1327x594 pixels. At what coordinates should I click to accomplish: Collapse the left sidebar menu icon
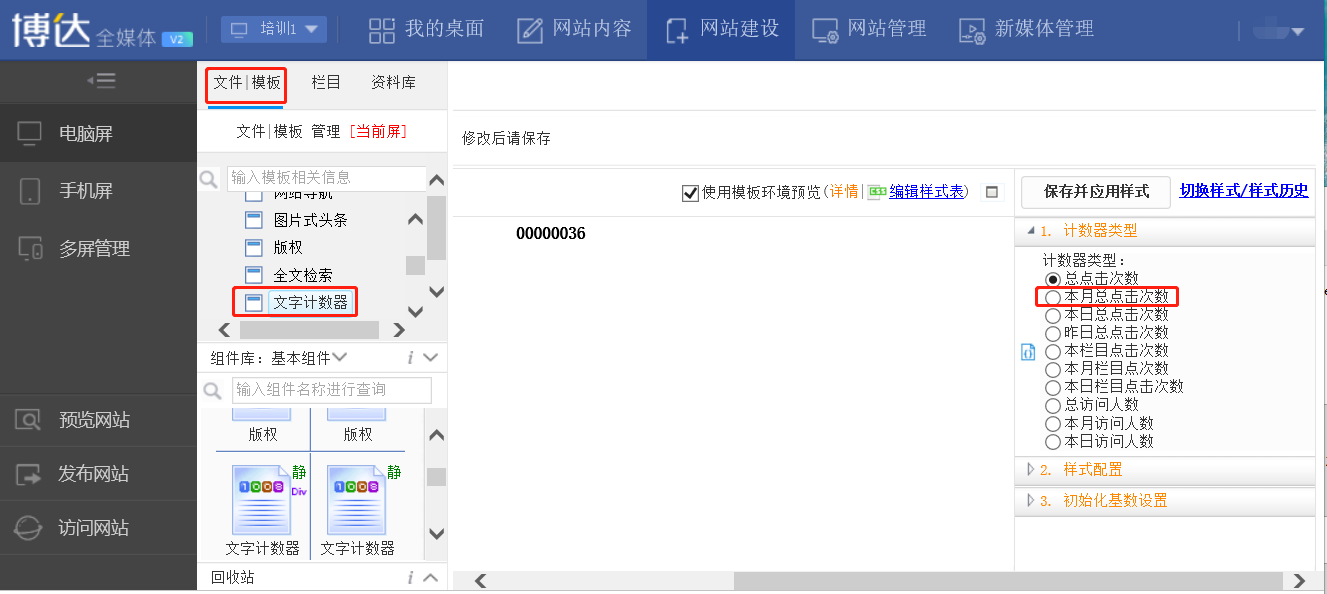pos(101,81)
